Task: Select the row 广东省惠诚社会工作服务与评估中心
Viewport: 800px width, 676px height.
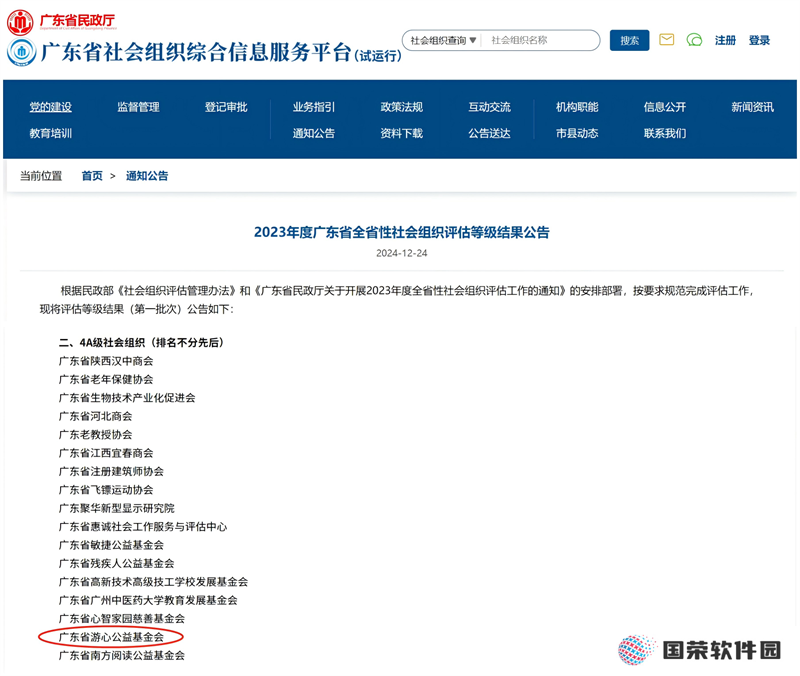Action: coord(143,526)
